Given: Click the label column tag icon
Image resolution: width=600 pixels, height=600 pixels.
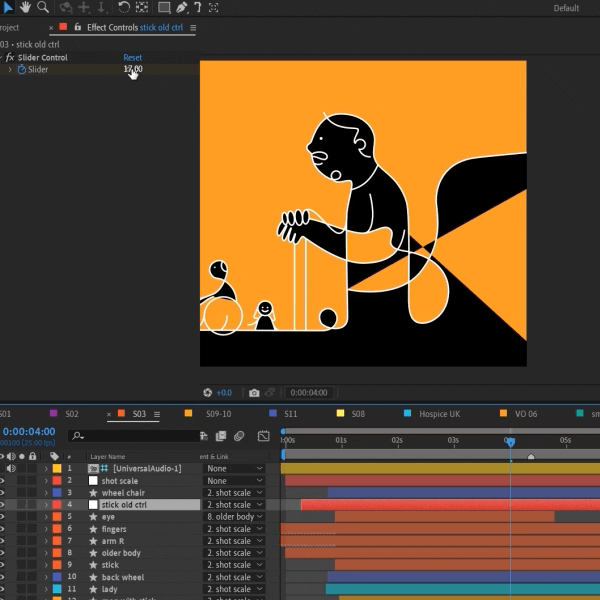Looking at the screenshot, I should click(54, 456).
